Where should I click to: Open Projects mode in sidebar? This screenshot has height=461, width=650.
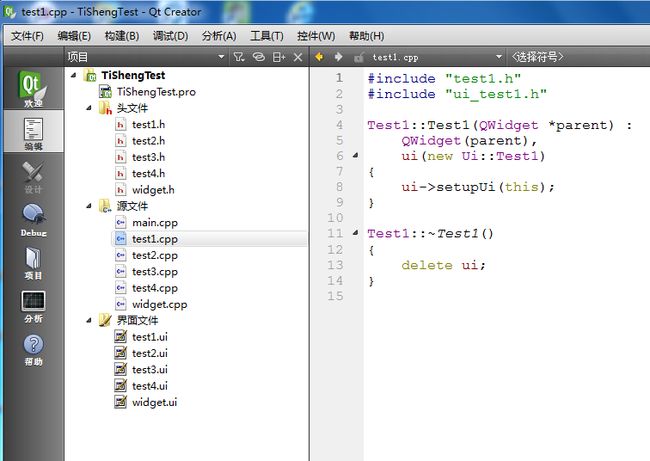coord(33,263)
